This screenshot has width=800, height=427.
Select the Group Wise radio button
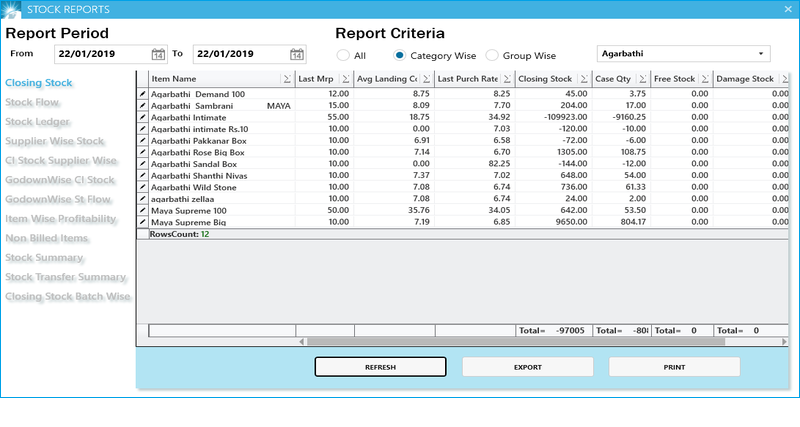492,55
